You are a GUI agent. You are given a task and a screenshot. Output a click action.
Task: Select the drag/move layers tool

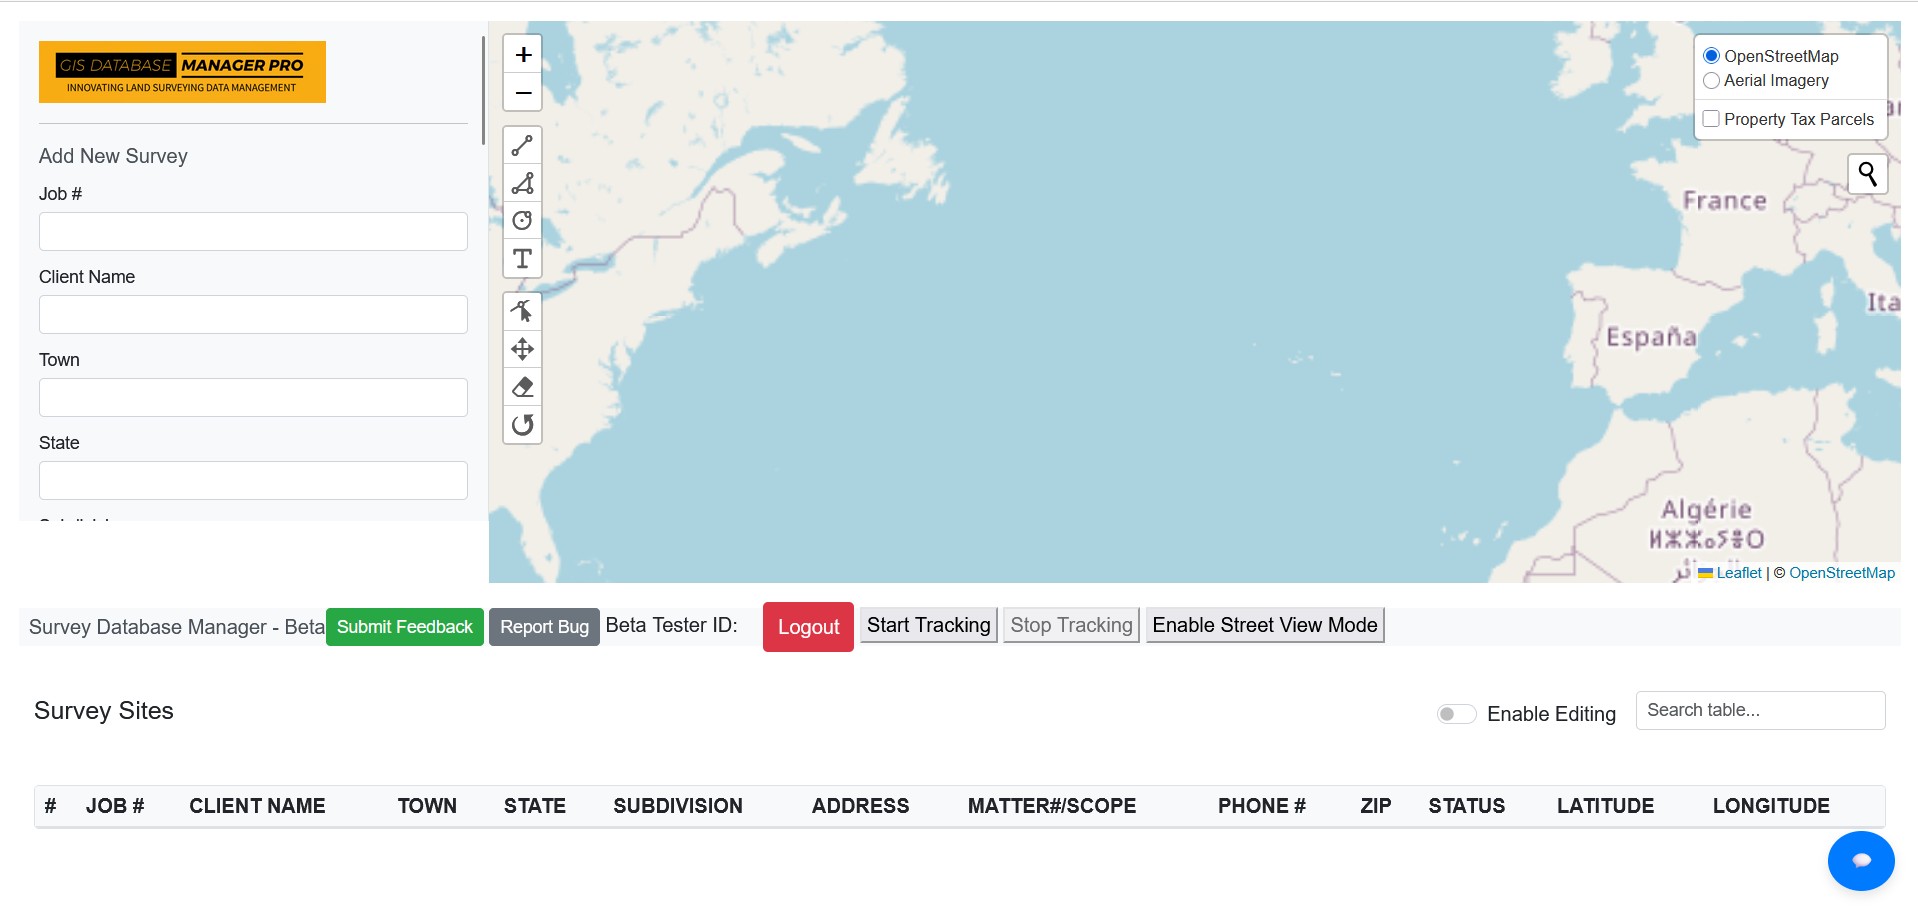pos(522,349)
